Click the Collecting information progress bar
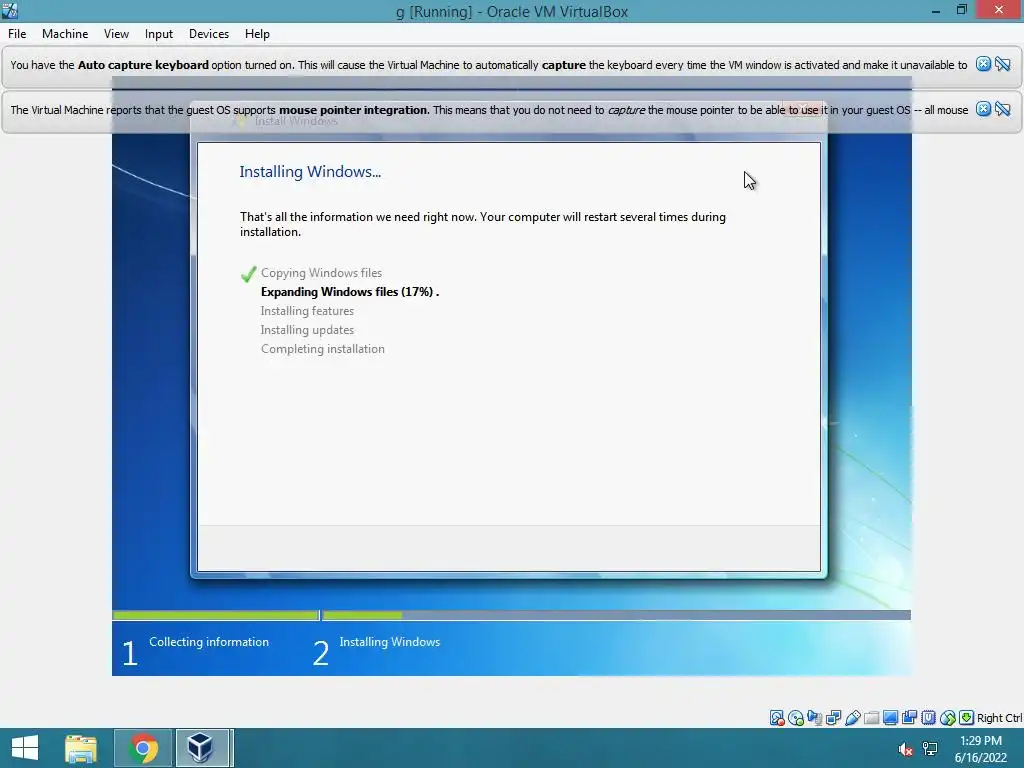This screenshot has height=768, width=1024. pyautogui.click(x=216, y=615)
